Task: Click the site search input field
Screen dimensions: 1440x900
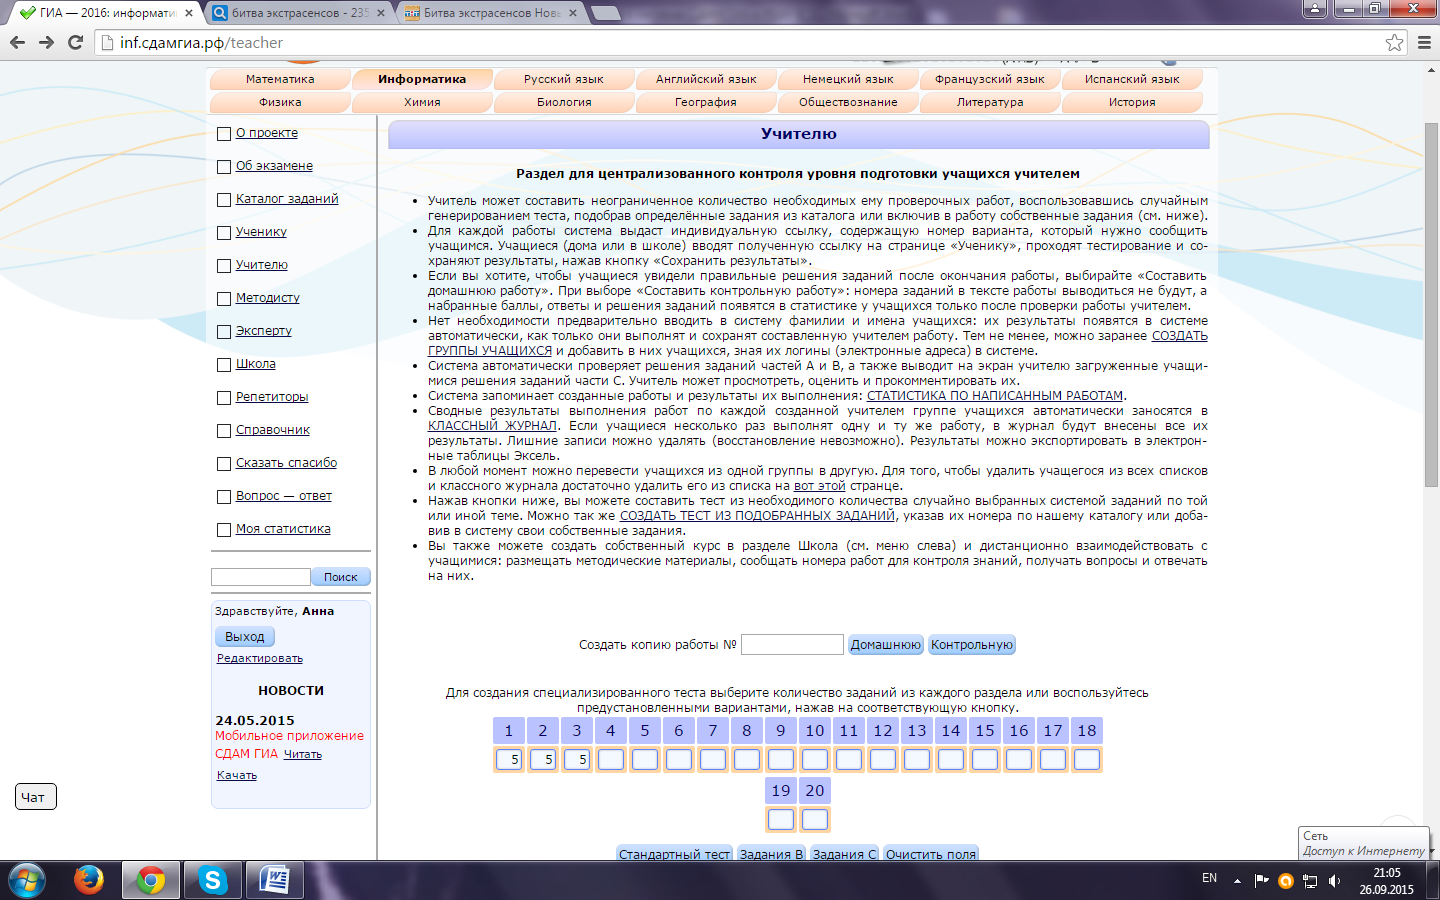Action: 261,577
